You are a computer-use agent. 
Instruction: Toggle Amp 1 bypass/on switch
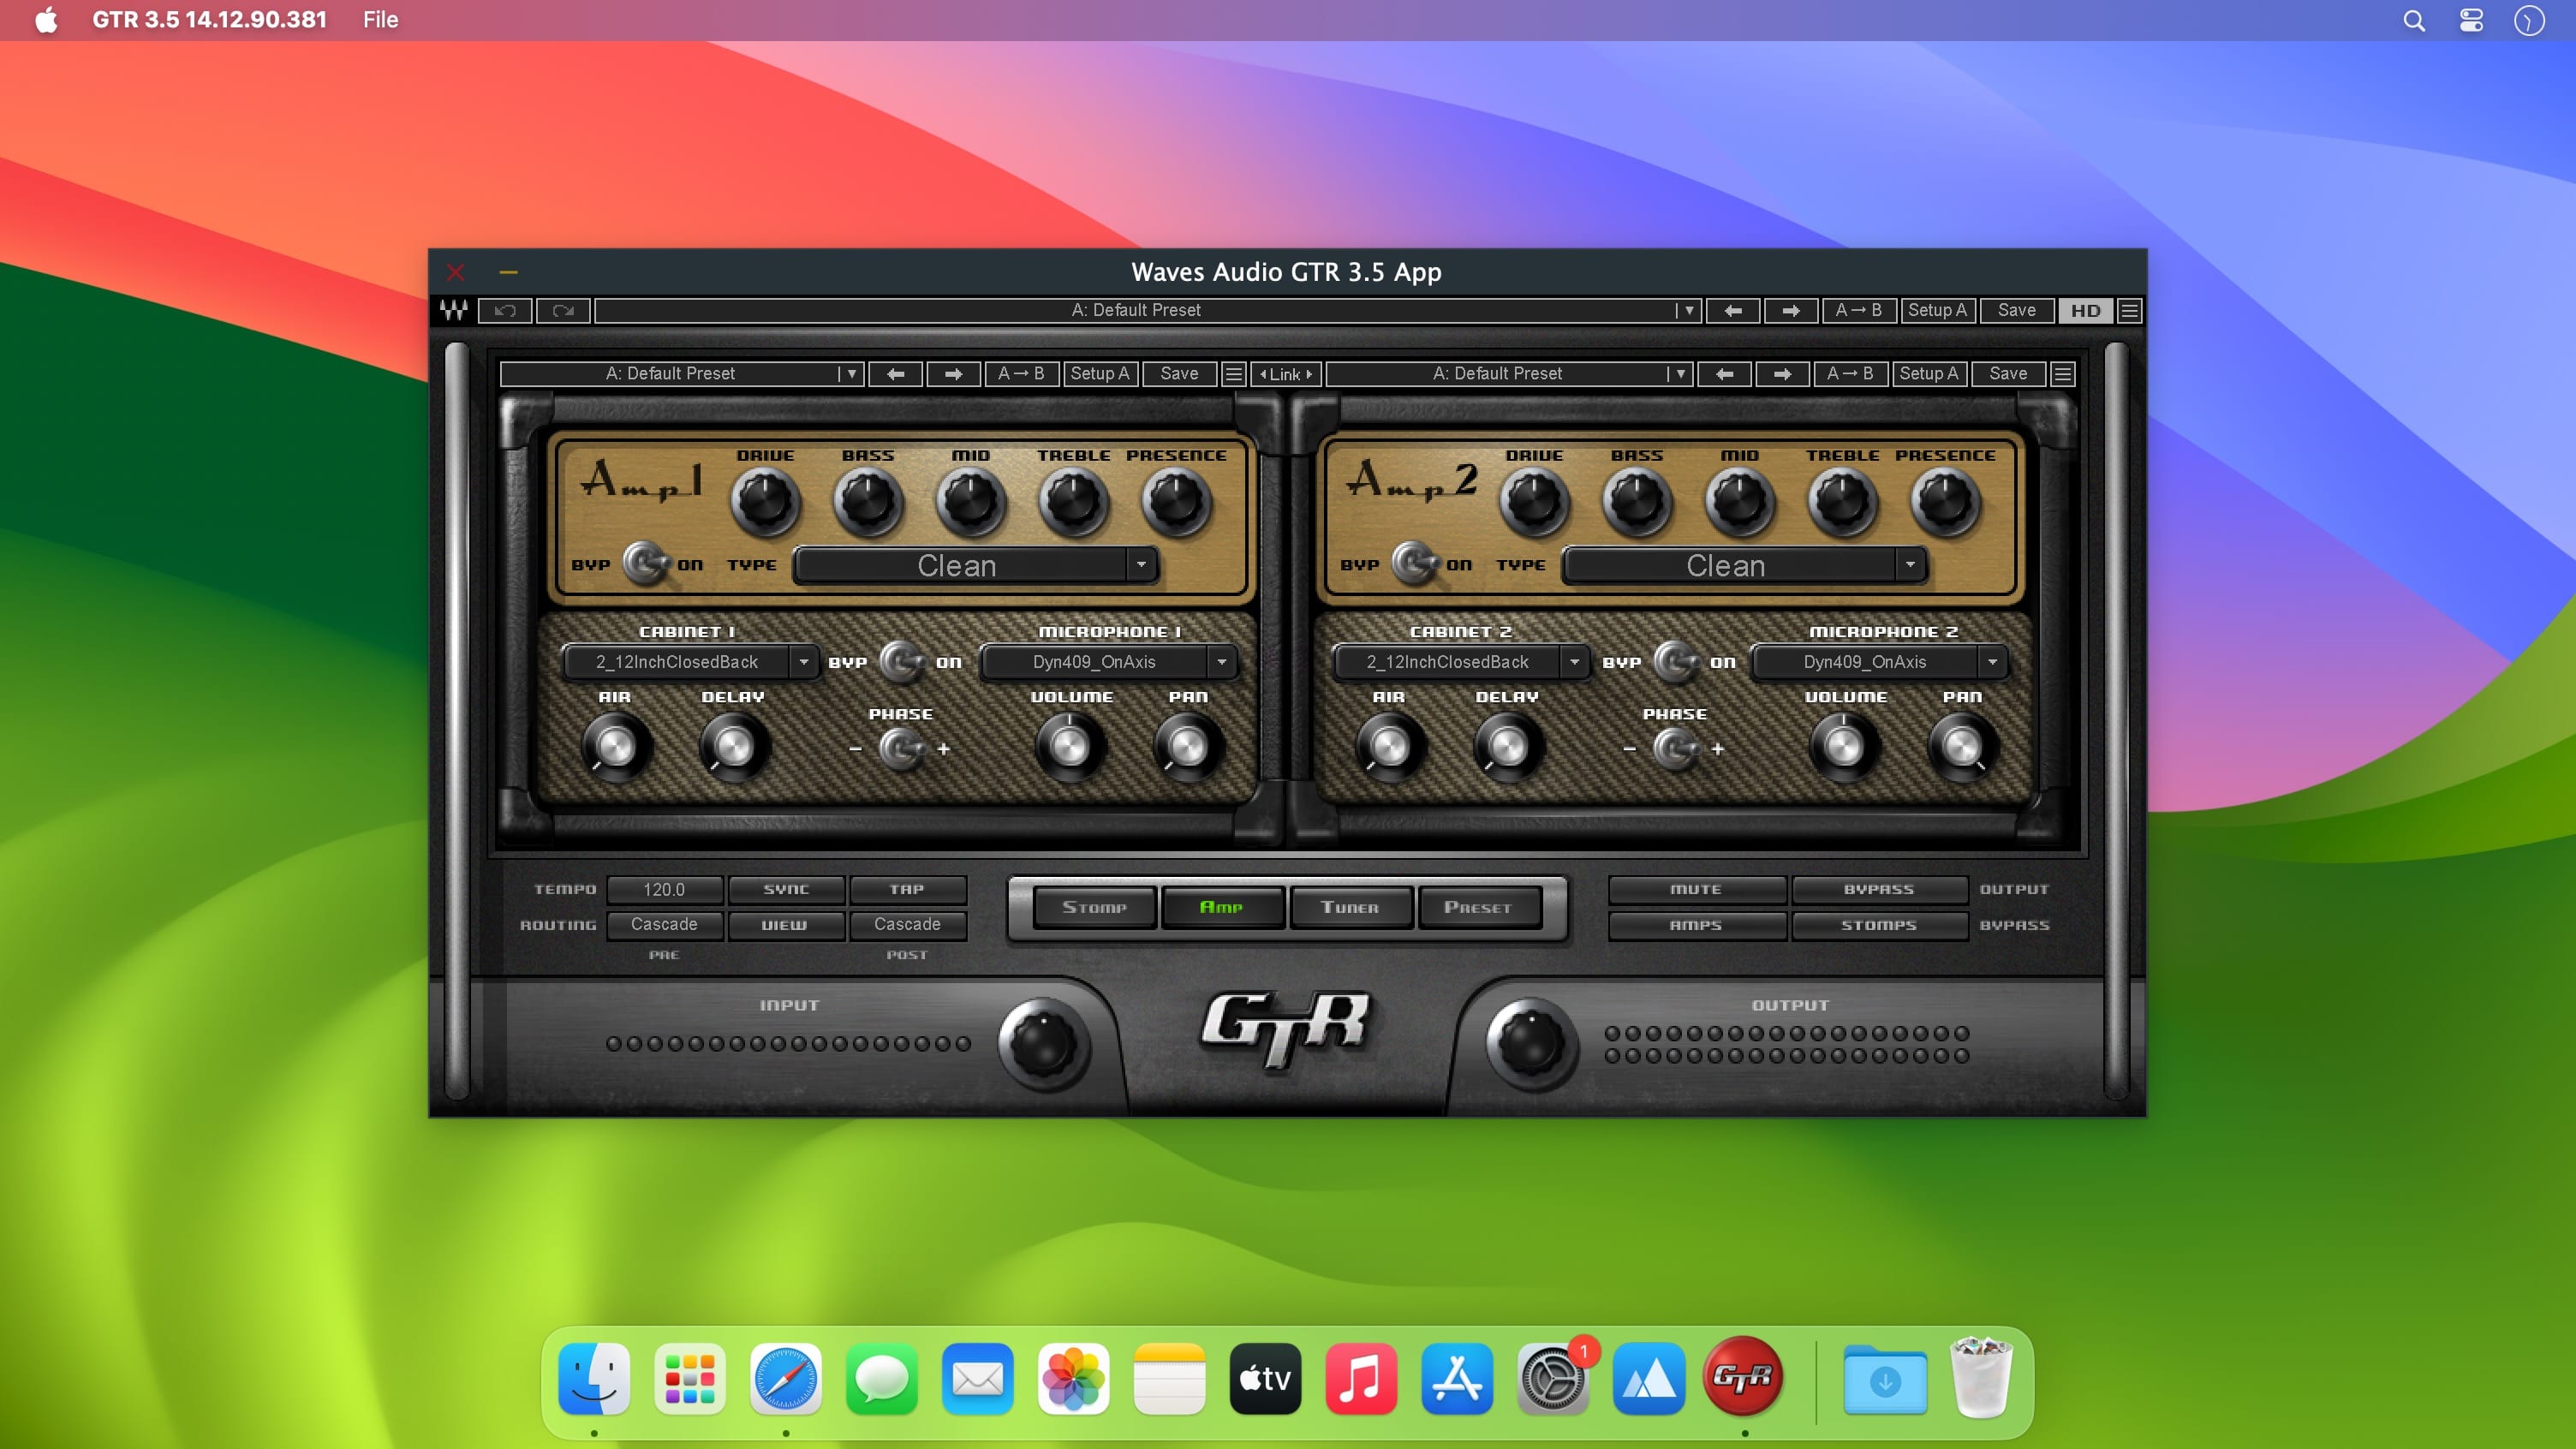pyautogui.click(x=645, y=563)
